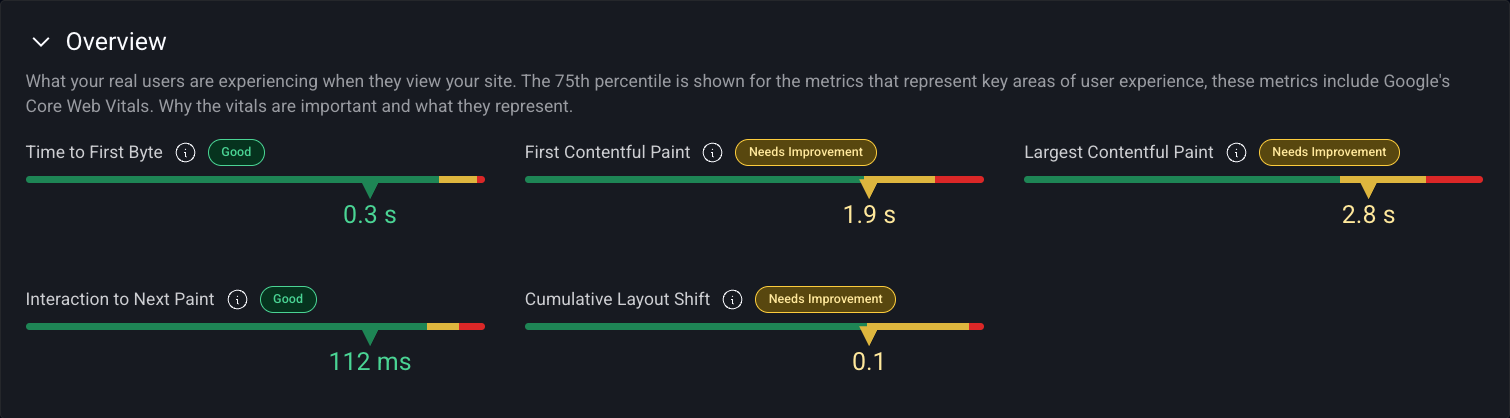1510x418 pixels.
Task: Click the Cumulative Layout Shift info icon
Action: coord(732,299)
